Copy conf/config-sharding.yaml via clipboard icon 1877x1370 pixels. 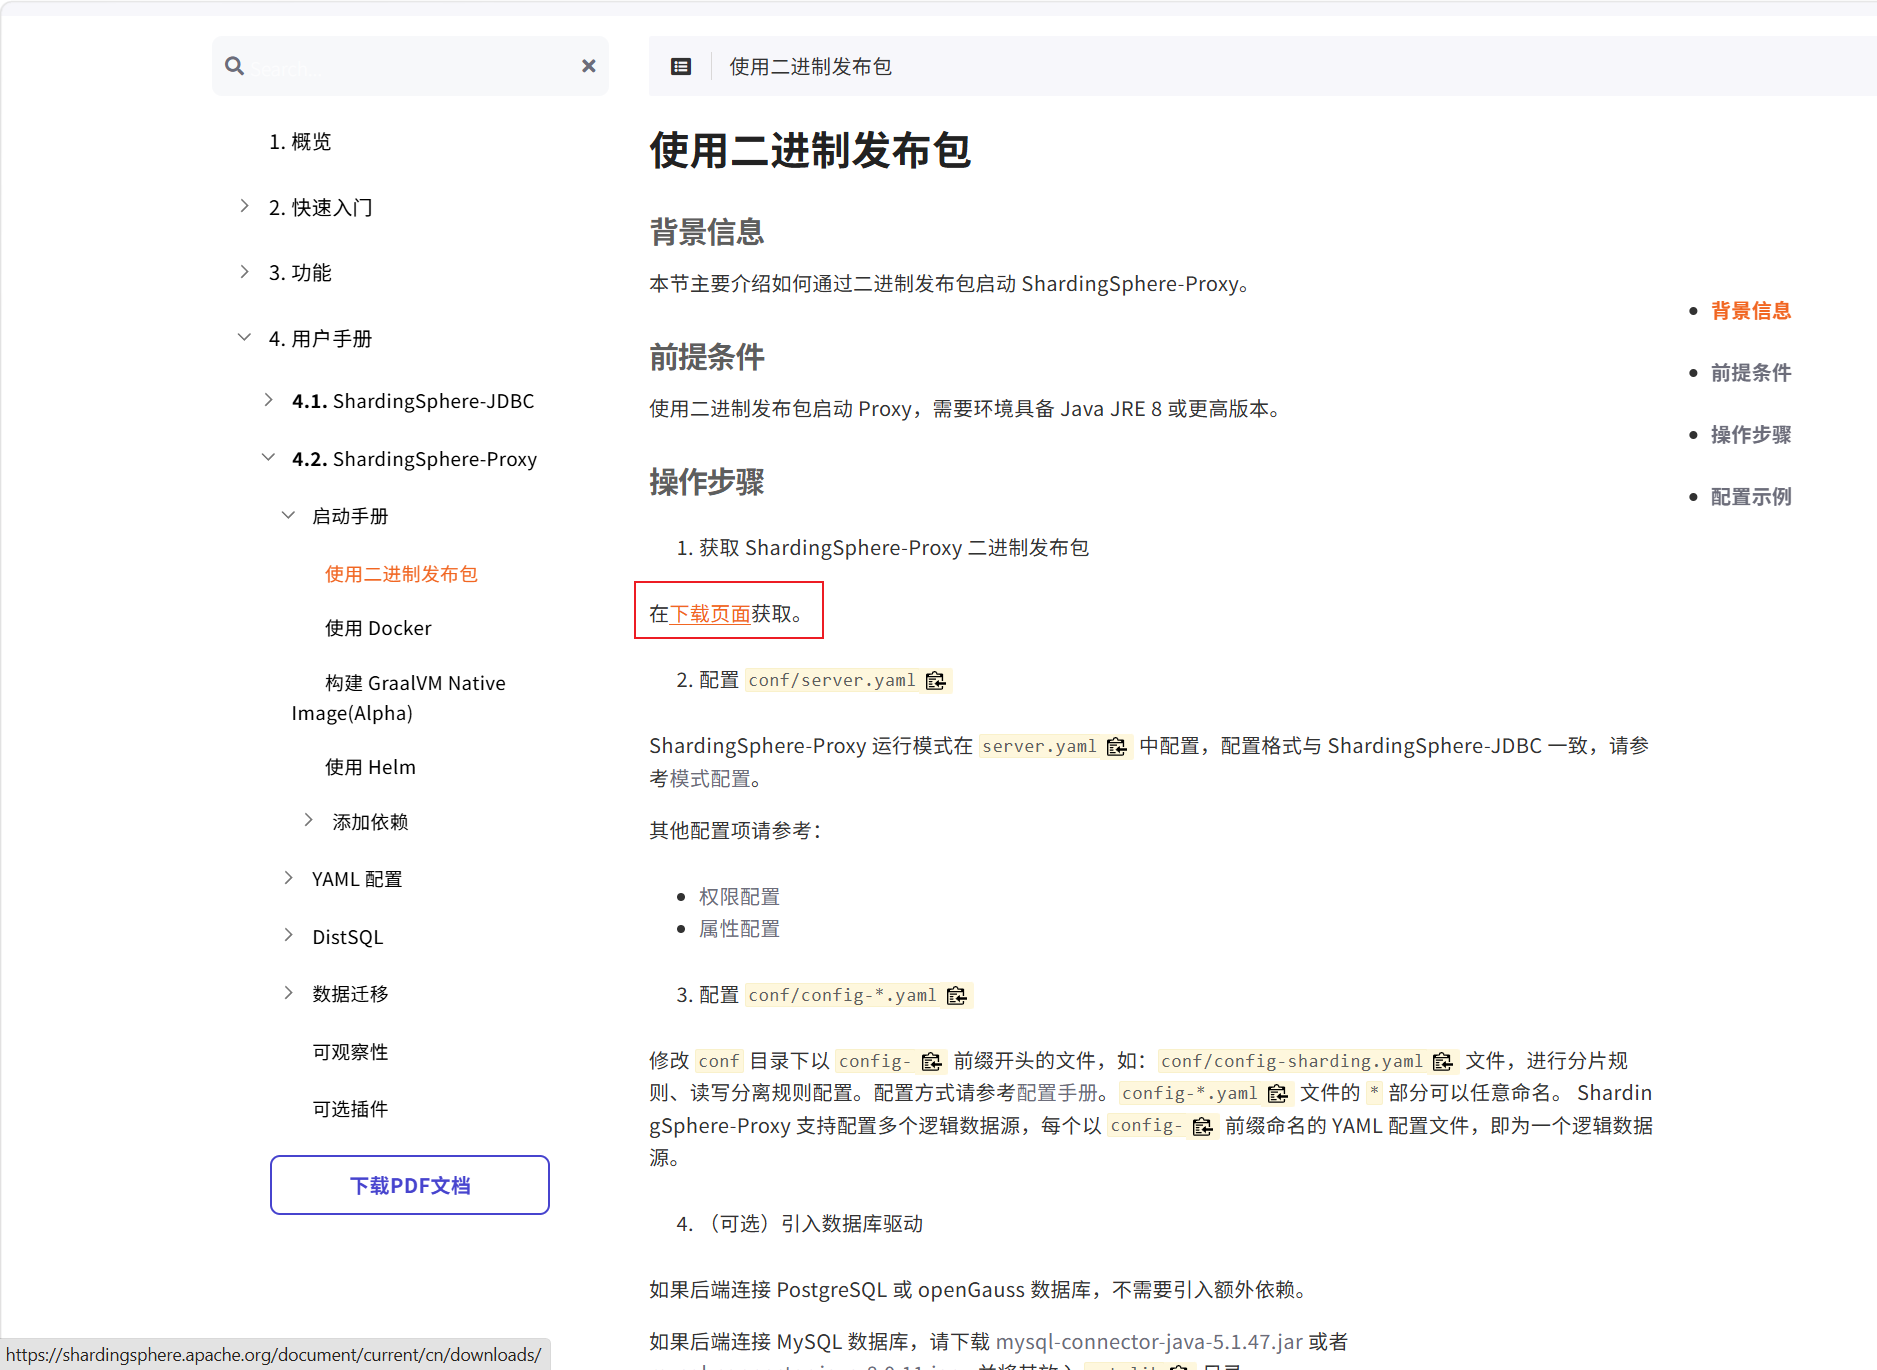pyautogui.click(x=1443, y=1062)
